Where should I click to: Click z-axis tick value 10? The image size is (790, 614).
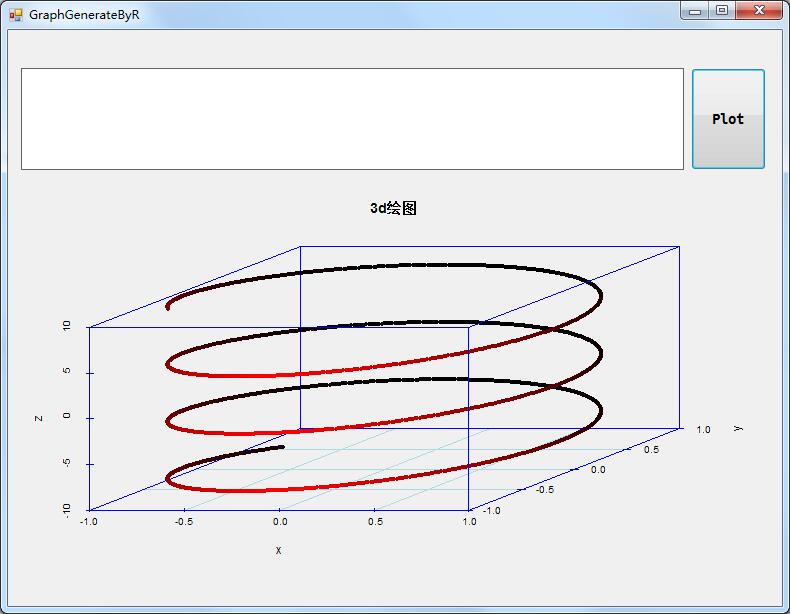pos(67,326)
